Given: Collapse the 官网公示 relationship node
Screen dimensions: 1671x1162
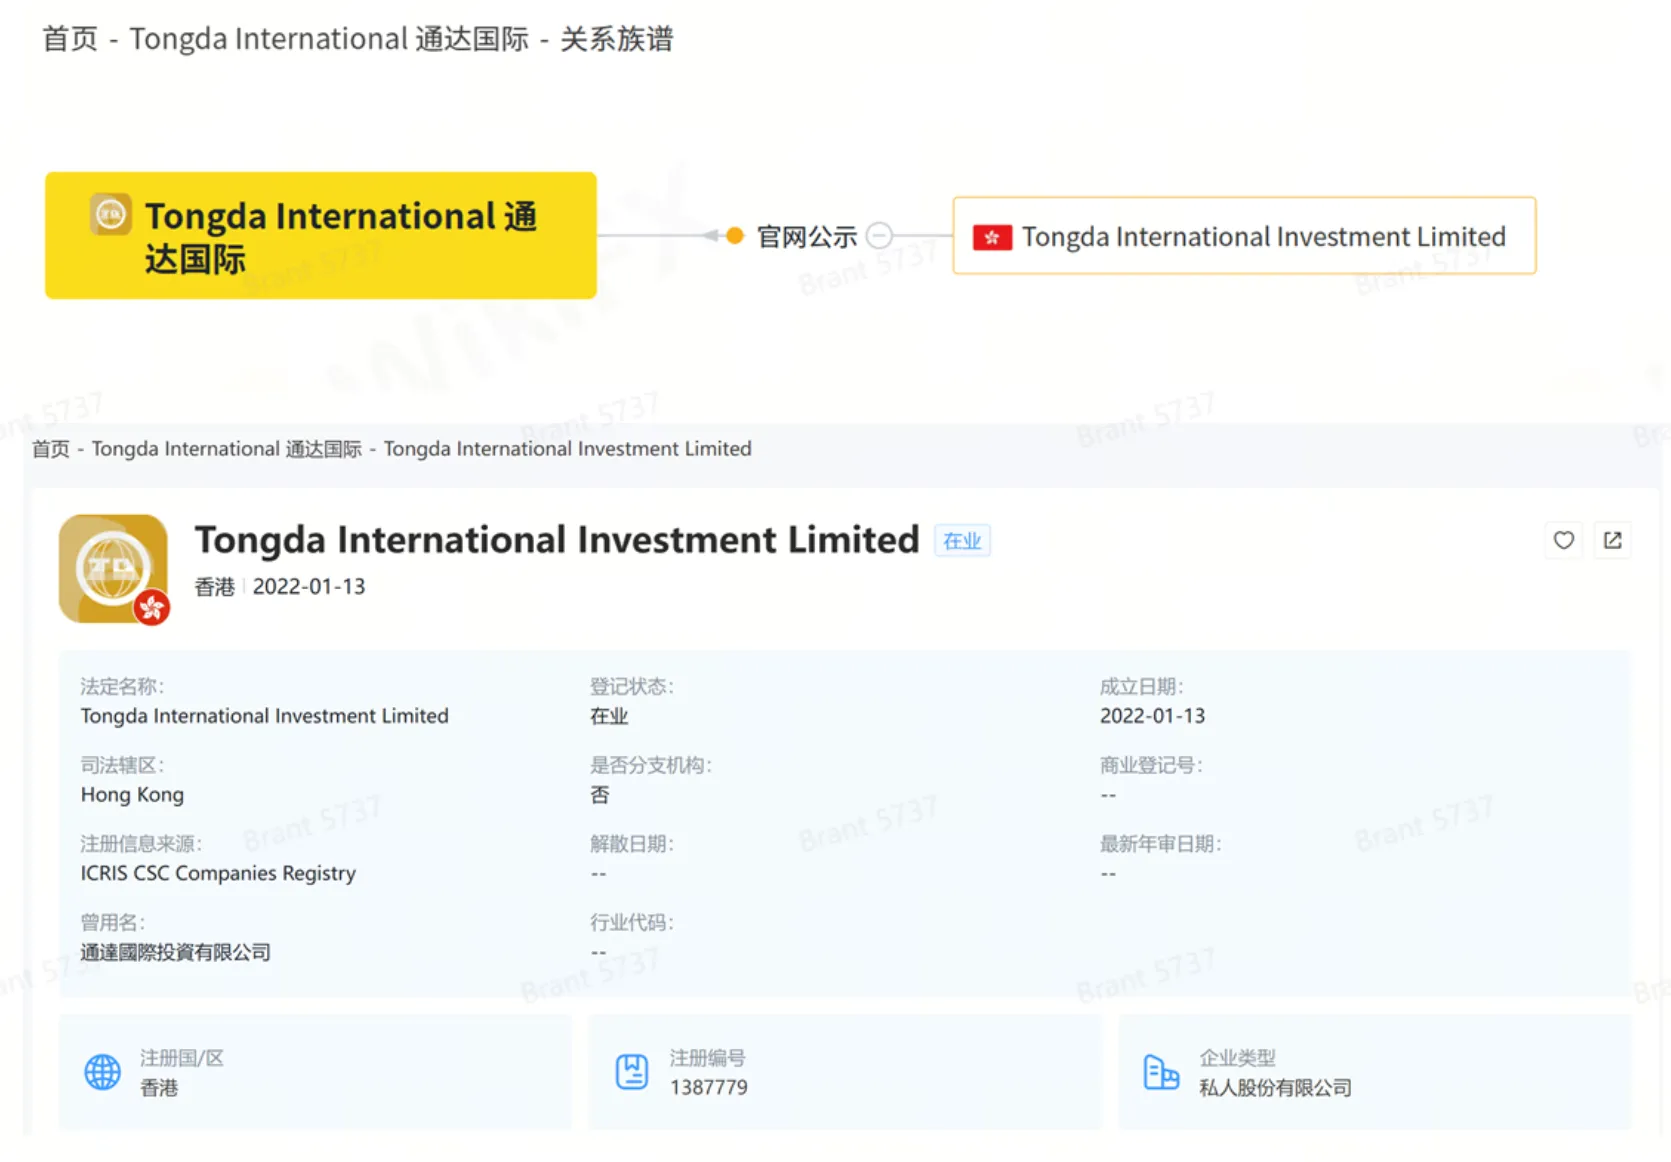Looking at the screenshot, I should (879, 236).
